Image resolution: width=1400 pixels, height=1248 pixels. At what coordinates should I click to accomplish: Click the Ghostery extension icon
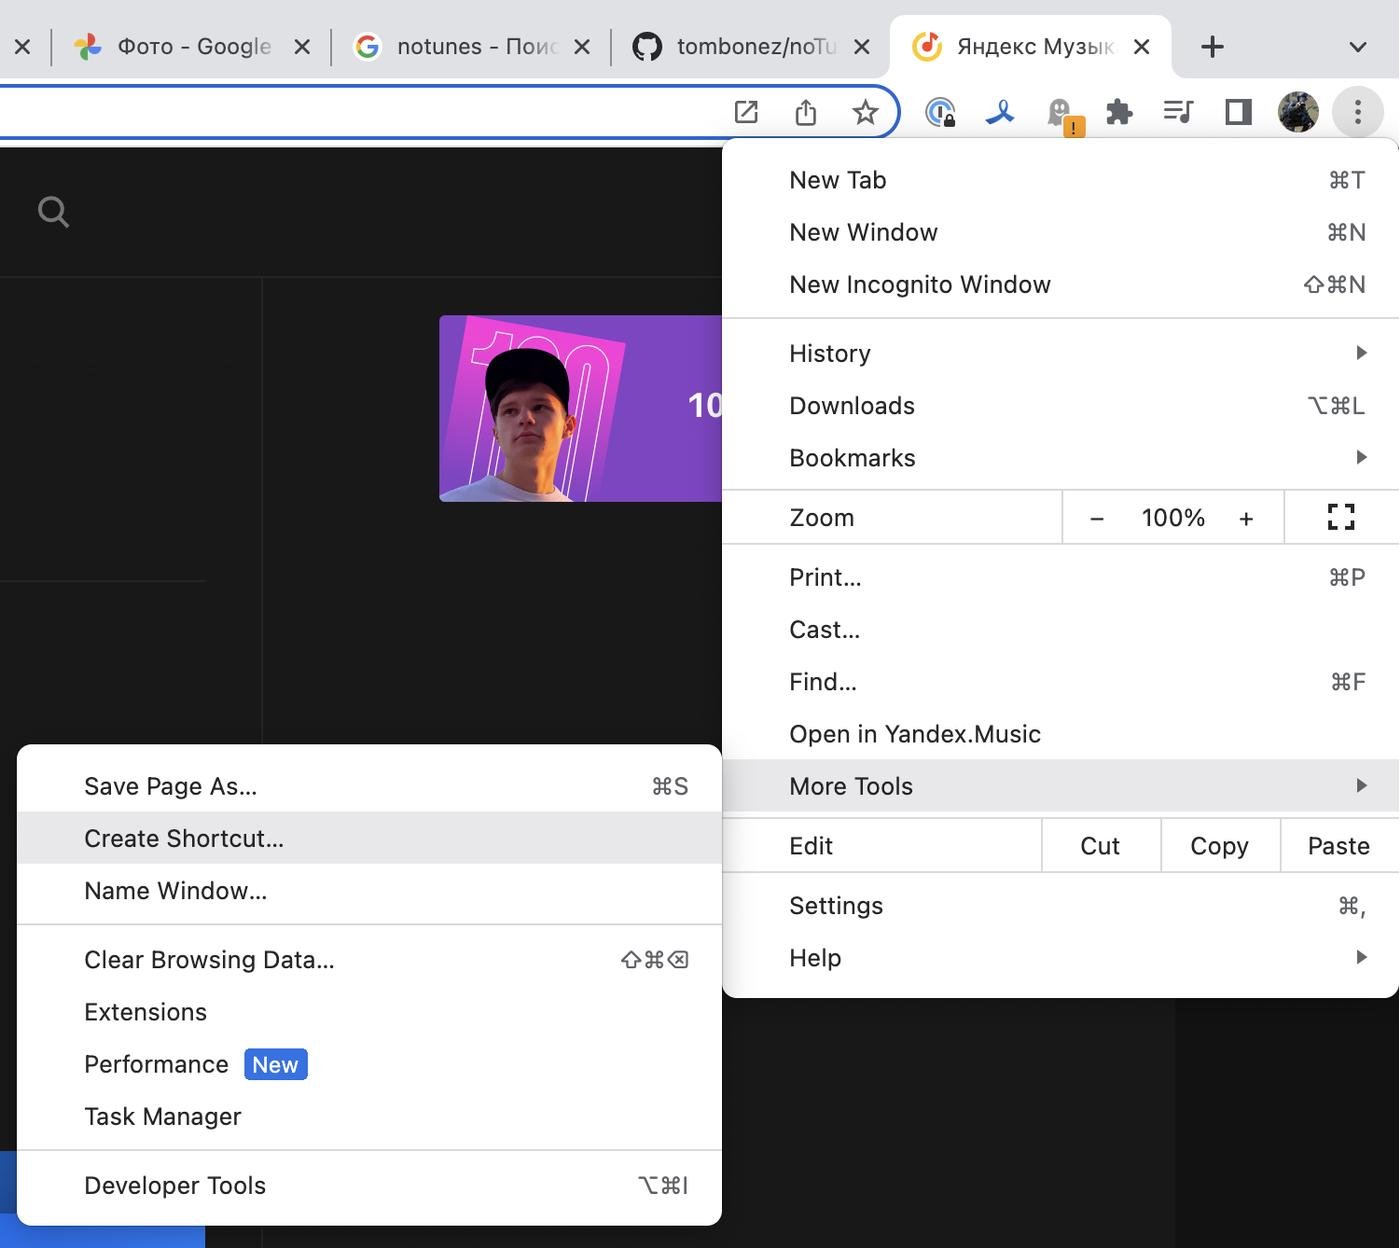point(1061,113)
